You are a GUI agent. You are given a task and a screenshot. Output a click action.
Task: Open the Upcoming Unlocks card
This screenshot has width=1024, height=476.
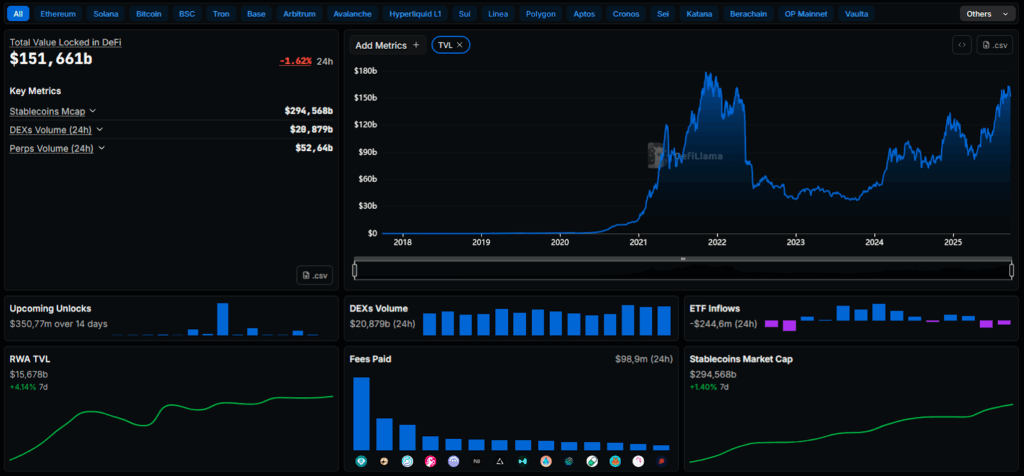[50, 308]
